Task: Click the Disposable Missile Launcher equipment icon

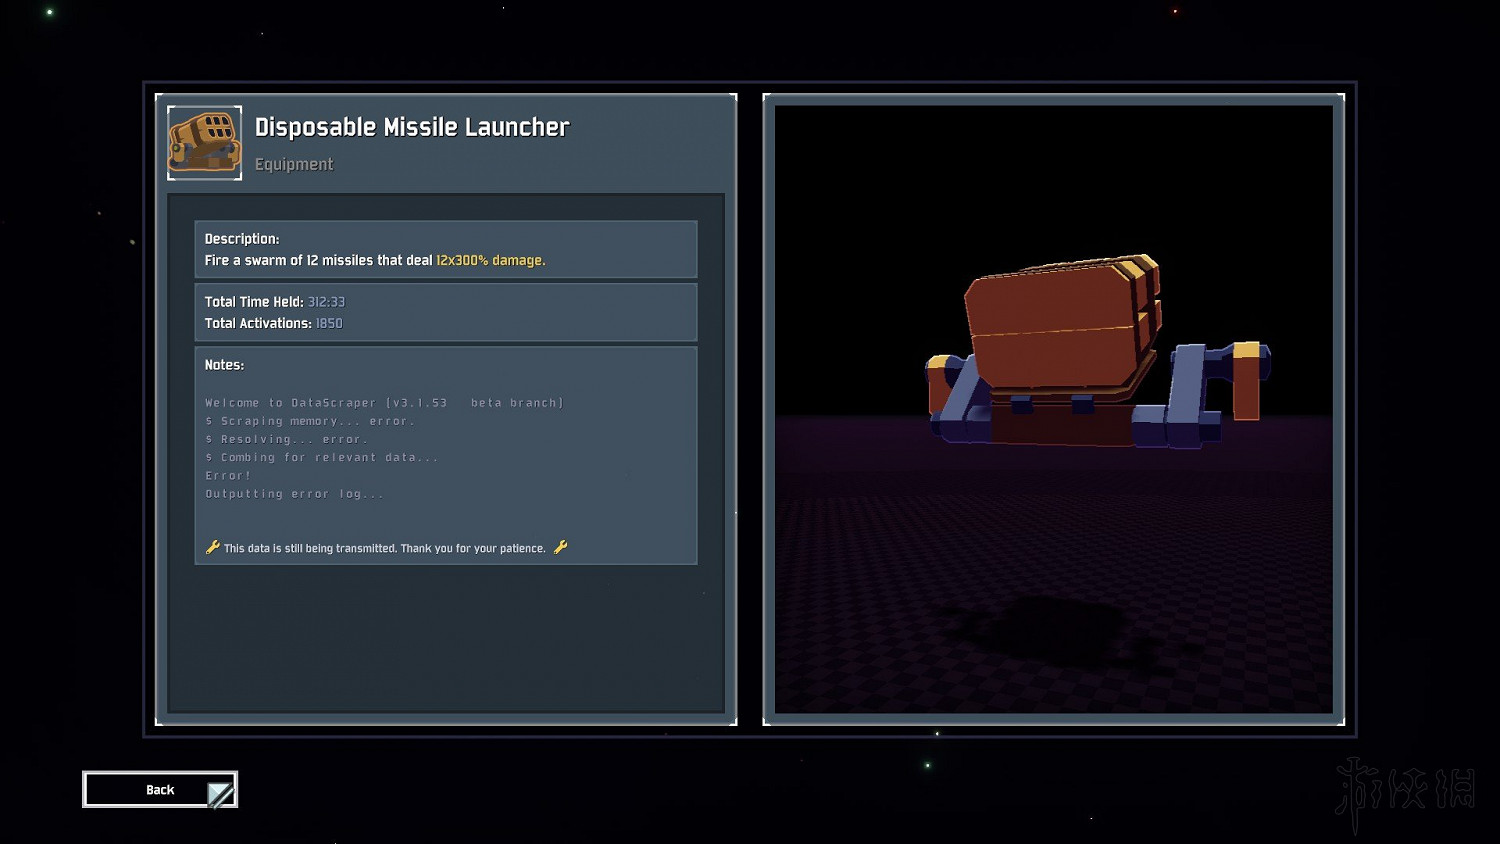Action: pyautogui.click(x=204, y=143)
